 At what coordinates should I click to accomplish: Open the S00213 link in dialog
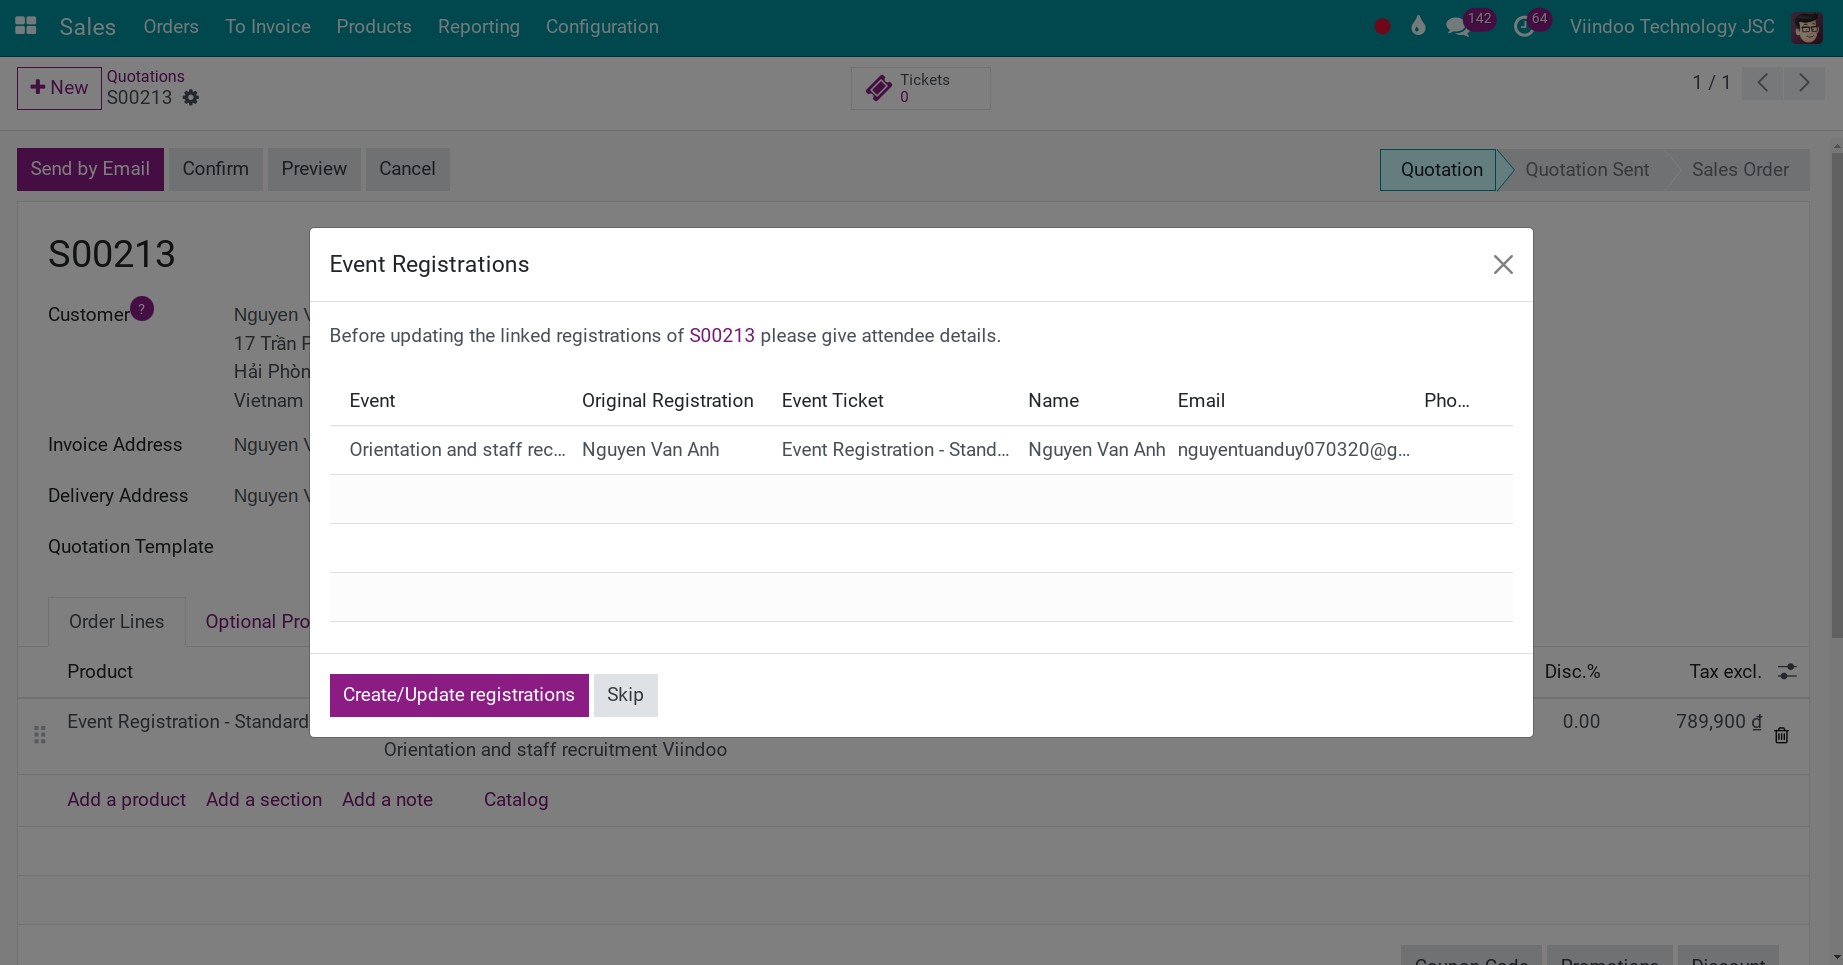[722, 336]
